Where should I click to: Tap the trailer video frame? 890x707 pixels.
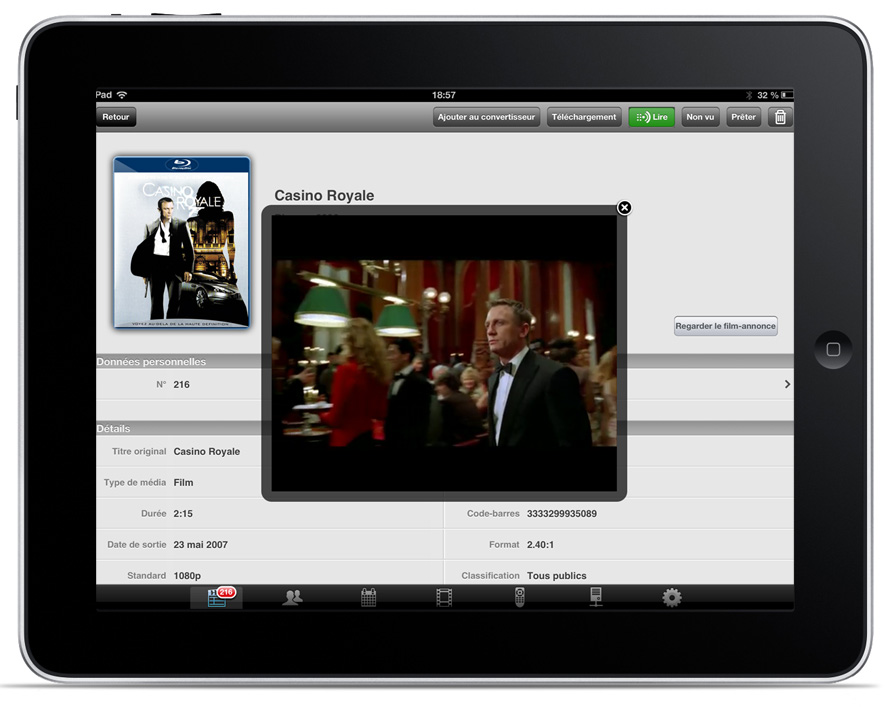444,353
